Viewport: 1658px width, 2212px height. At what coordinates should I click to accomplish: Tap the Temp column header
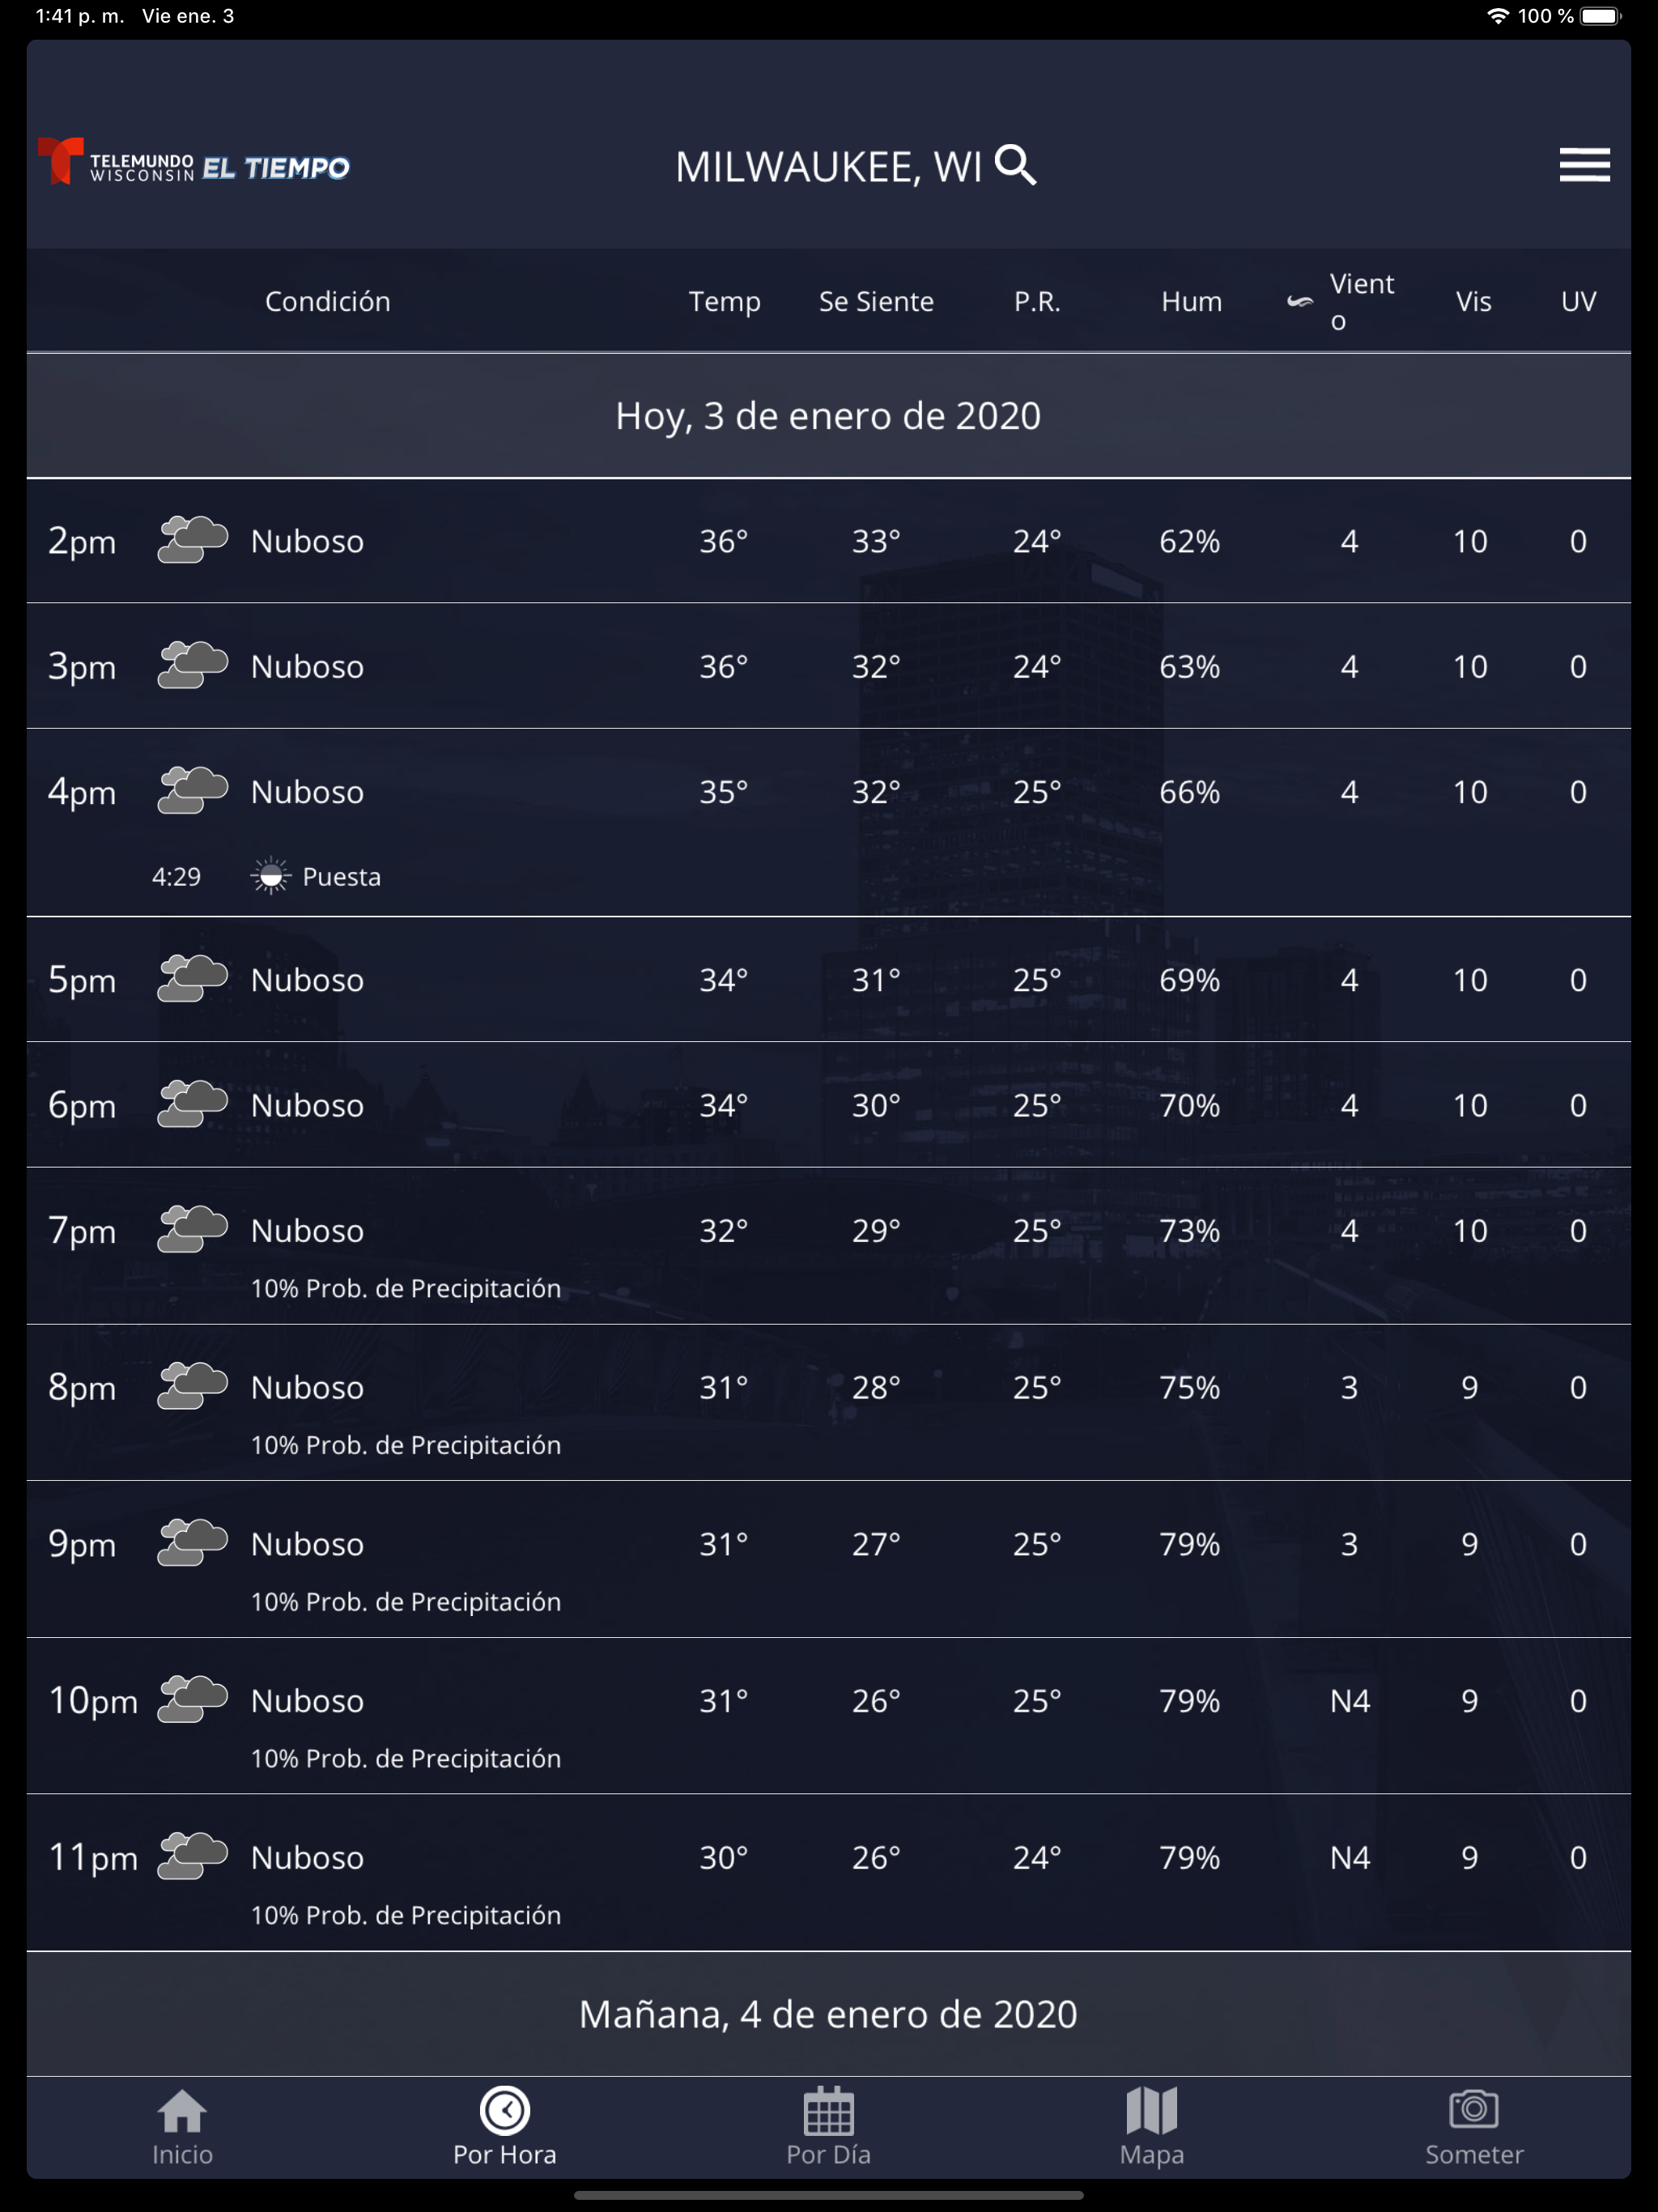point(724,301)
